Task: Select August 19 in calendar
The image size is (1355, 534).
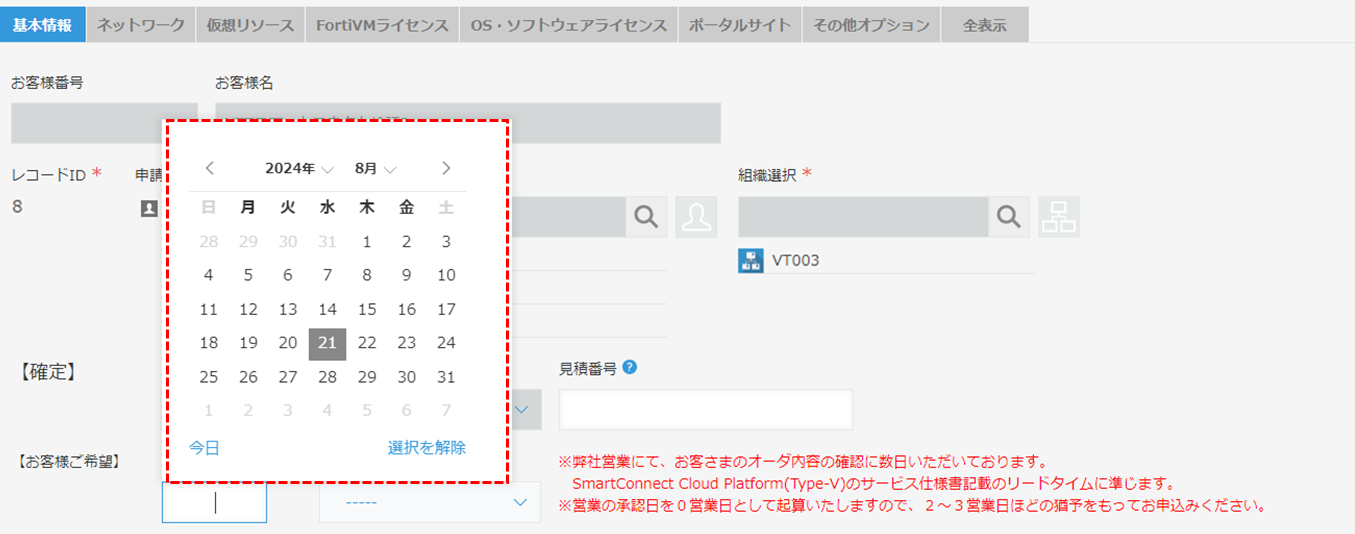Action: pos(248,343)
